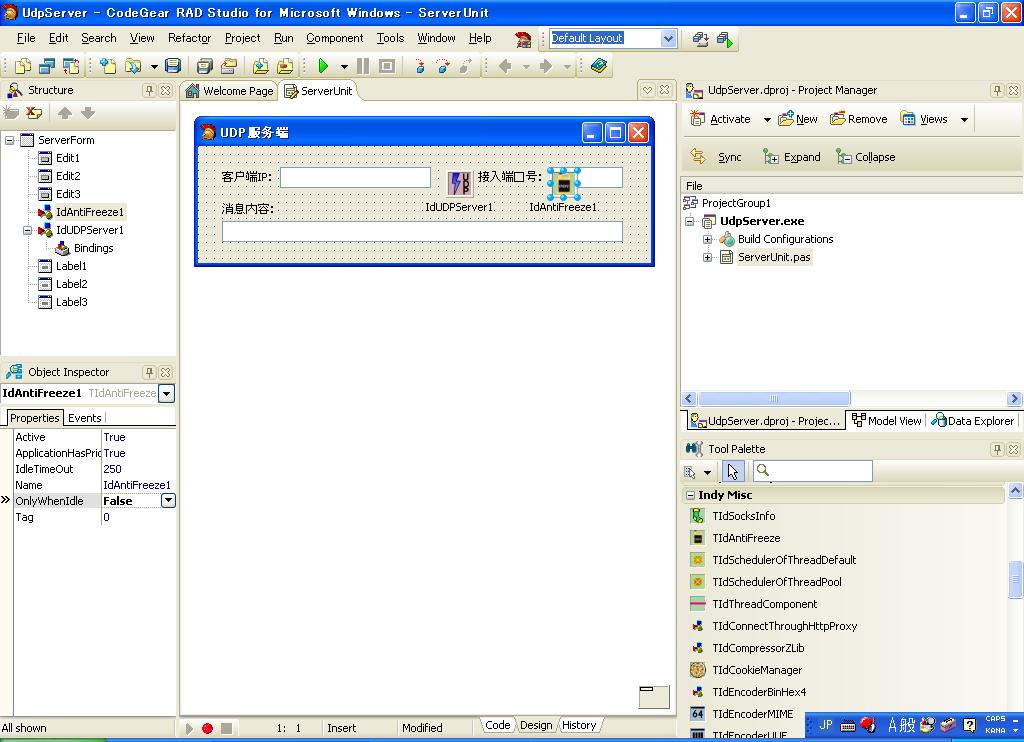
Task: Open the Component menu
Action: pos(334,38)
